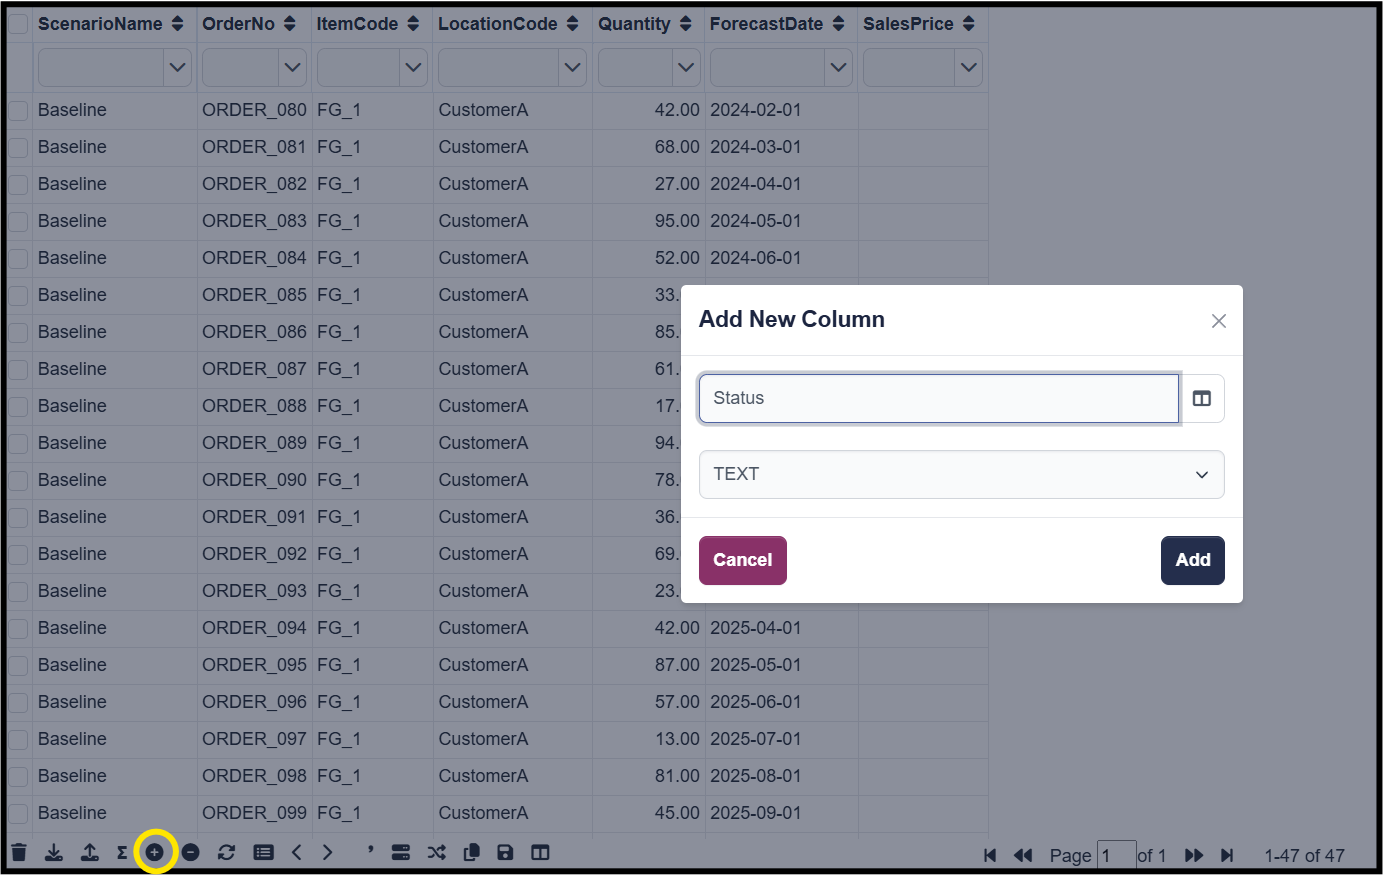
Task: Open the column picker beside the Status field
Action: (1202, 398)
